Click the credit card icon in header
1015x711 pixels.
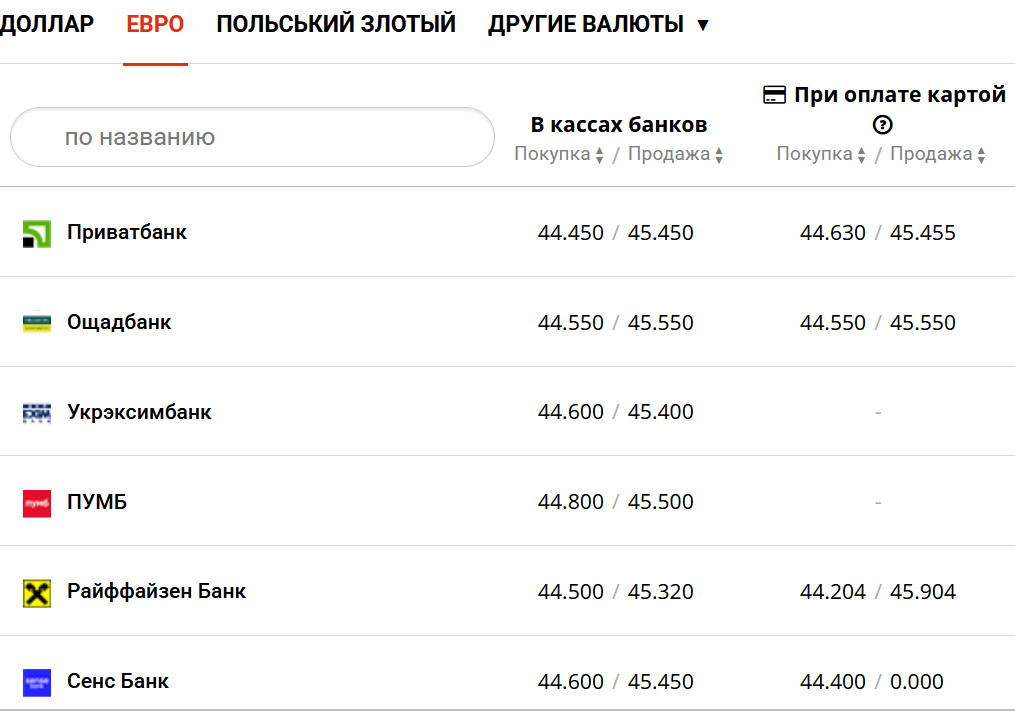pos(774,95)
